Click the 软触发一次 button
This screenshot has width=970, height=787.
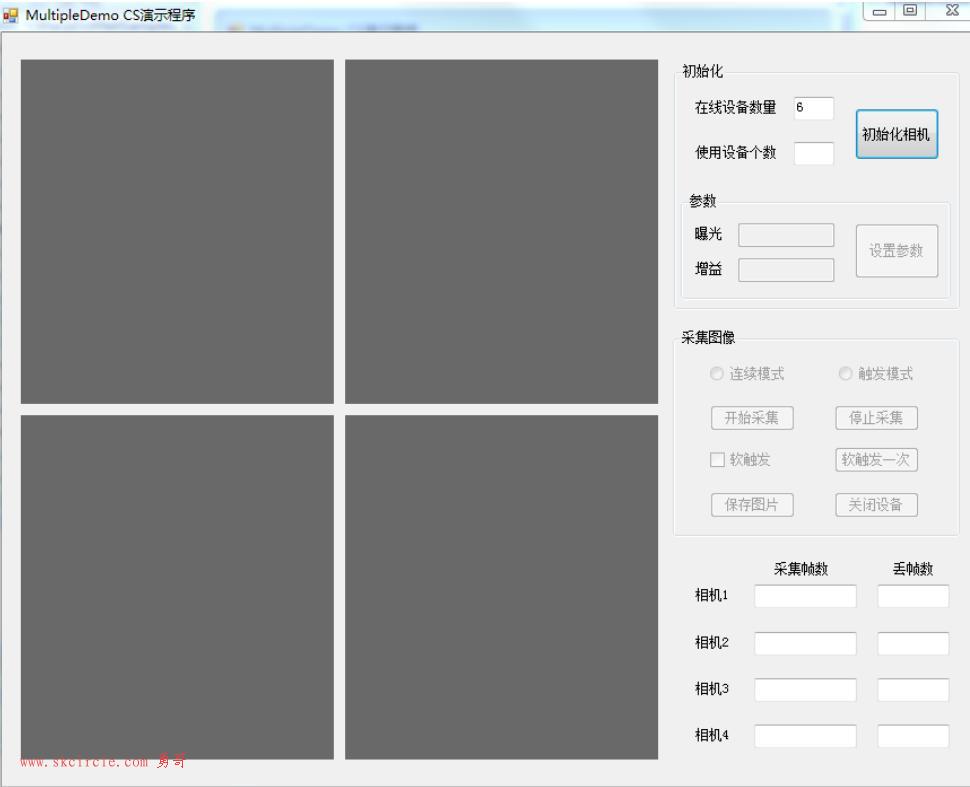point(876,460)
